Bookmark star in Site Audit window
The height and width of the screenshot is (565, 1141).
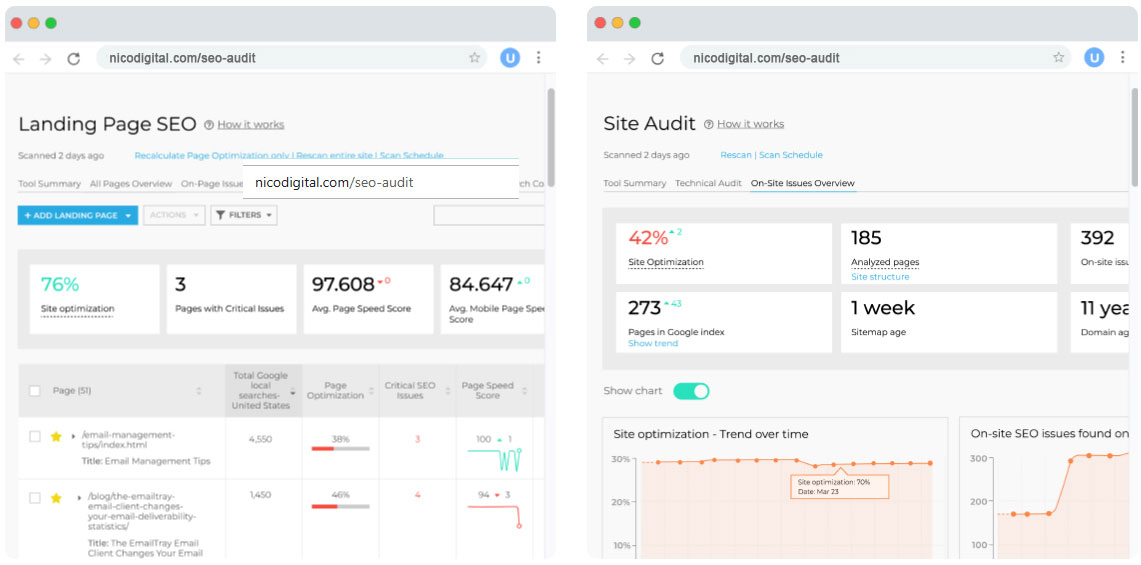coord(1059,58)
